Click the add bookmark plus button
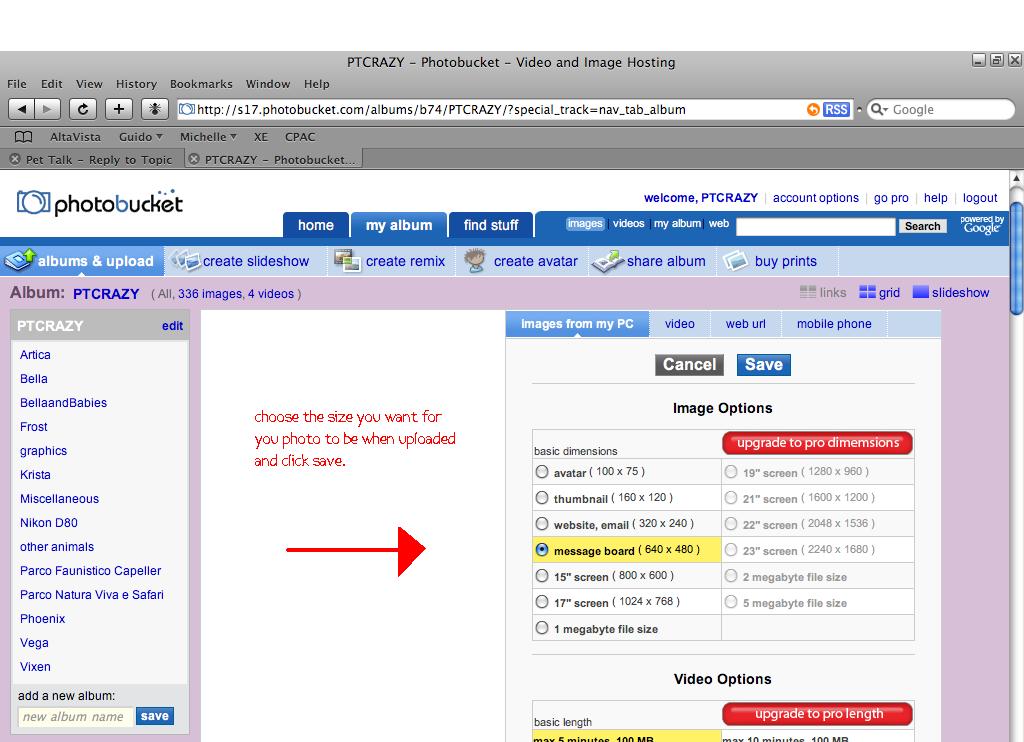Screen dimensions: 1024x742 click(x=119, y=109)
